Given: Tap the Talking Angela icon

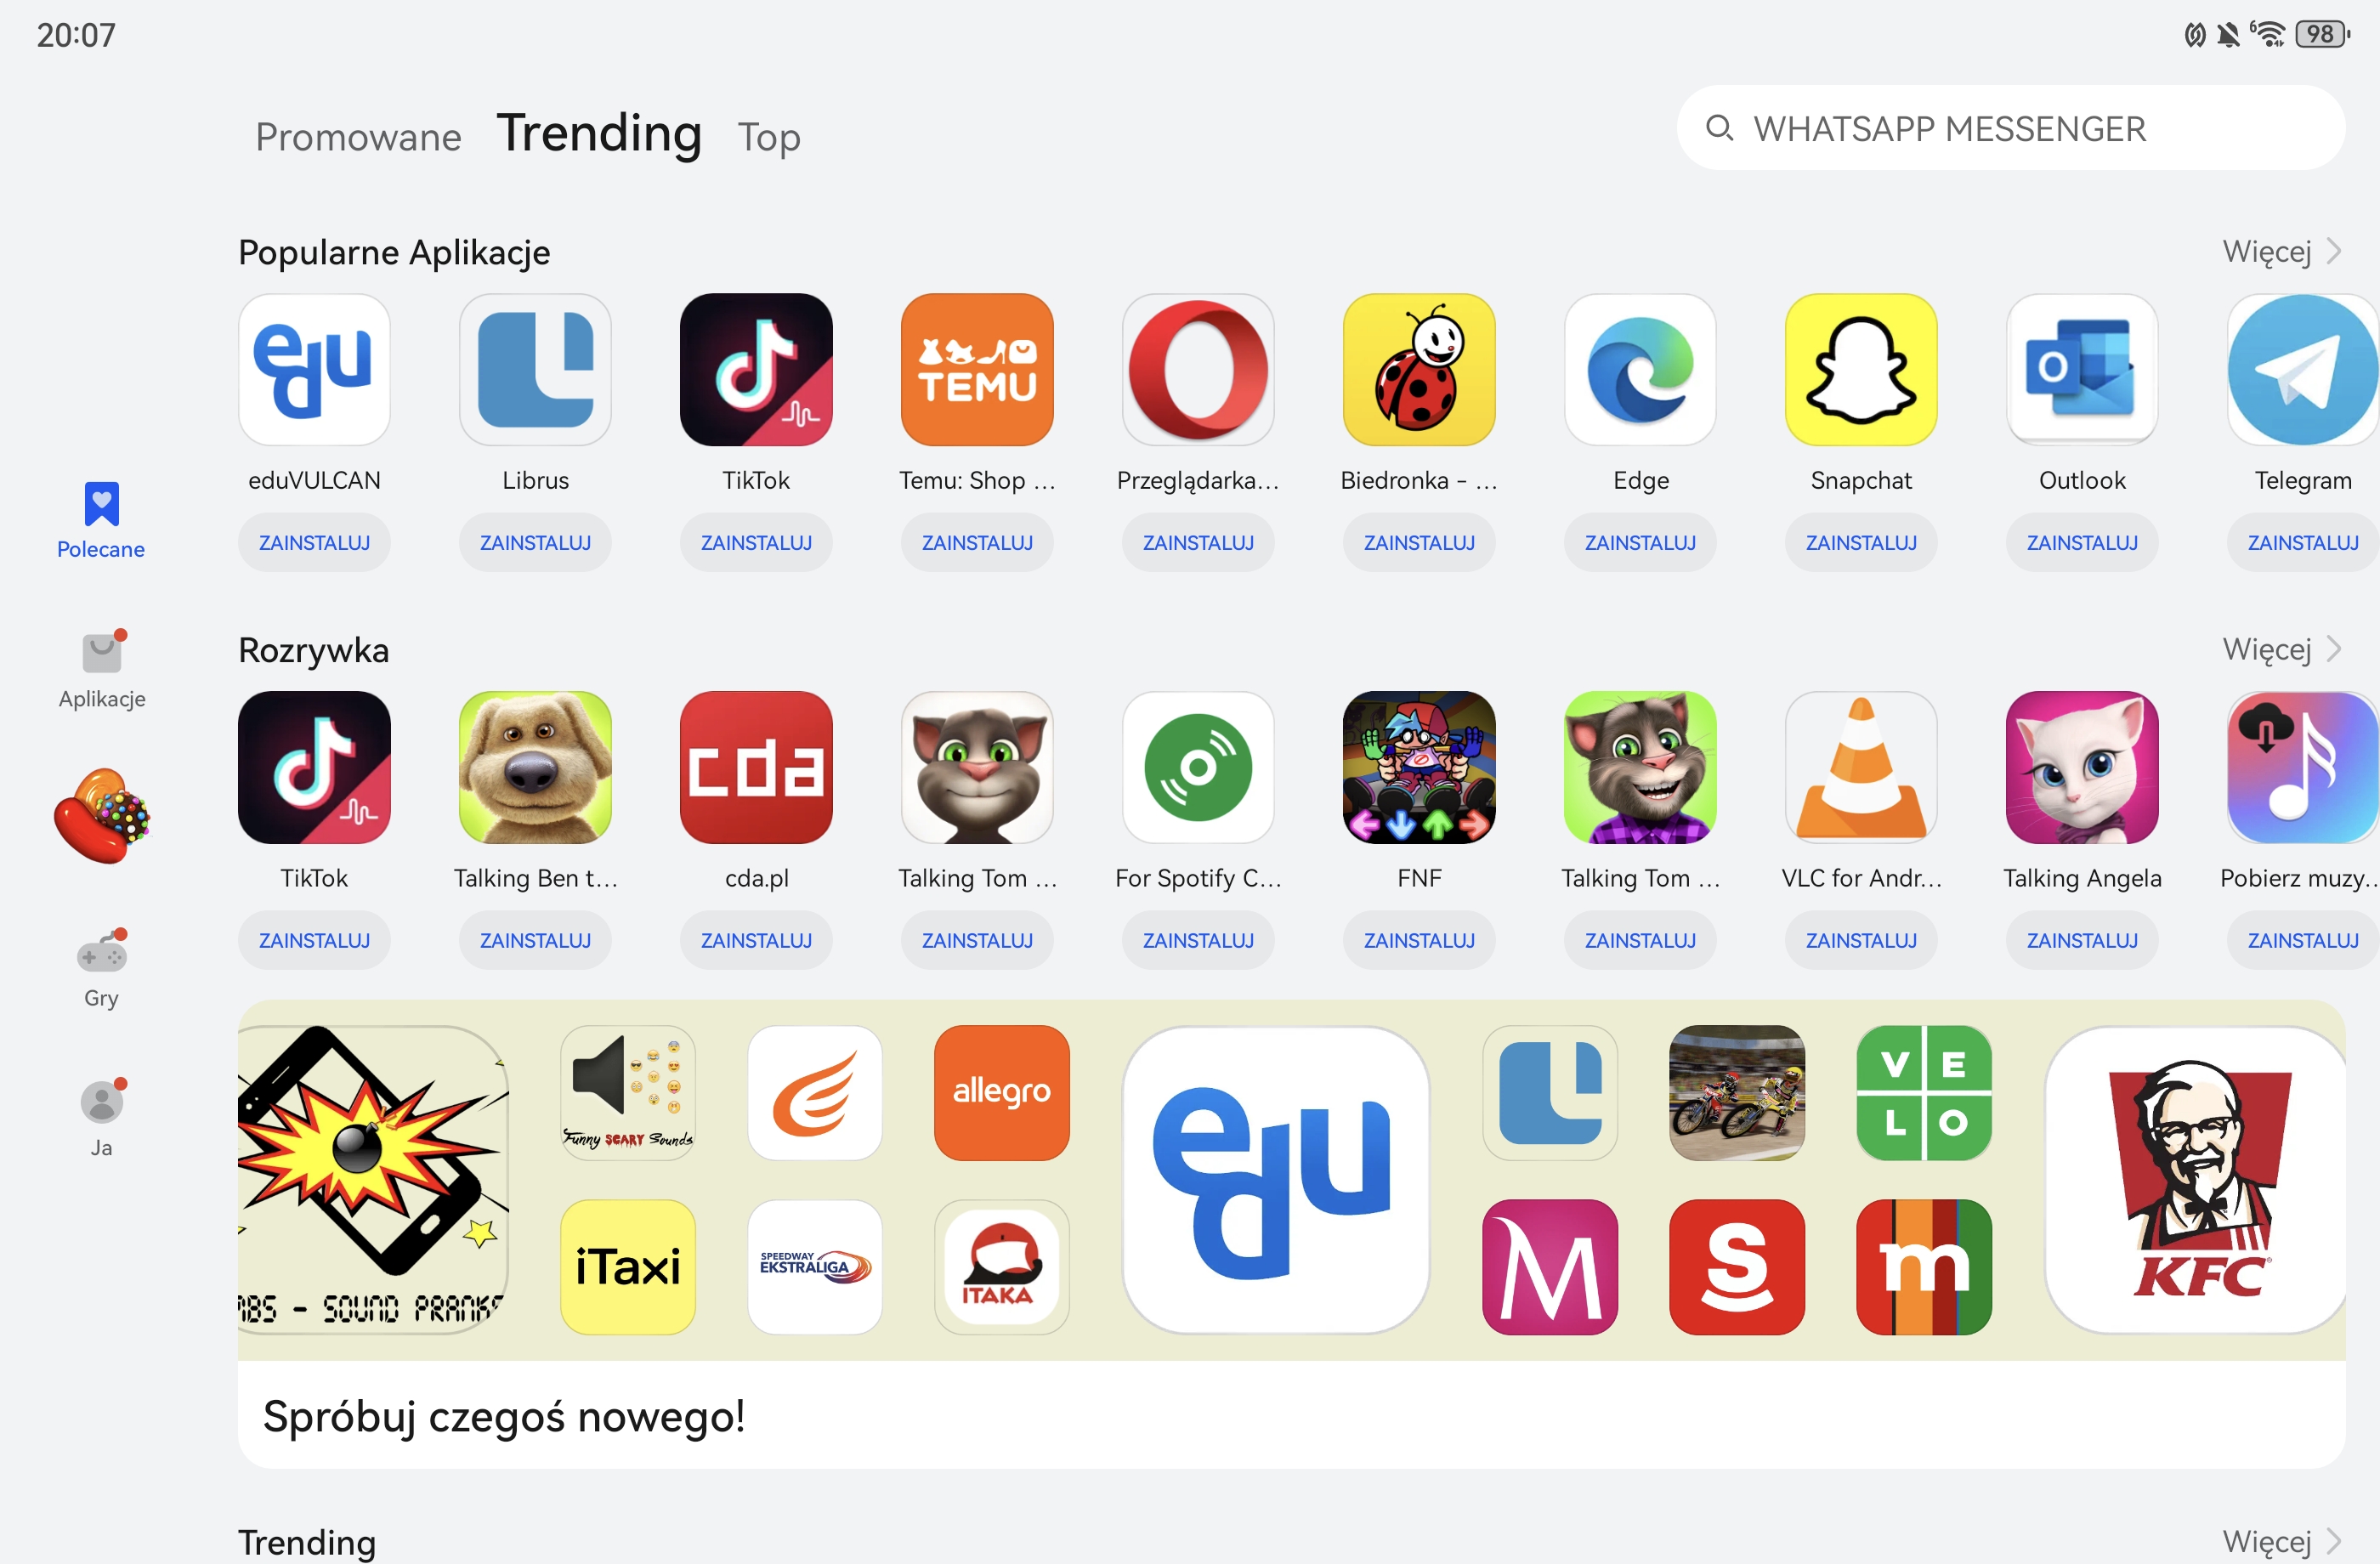Looking at the screenshot, I should click(2082, 767).
